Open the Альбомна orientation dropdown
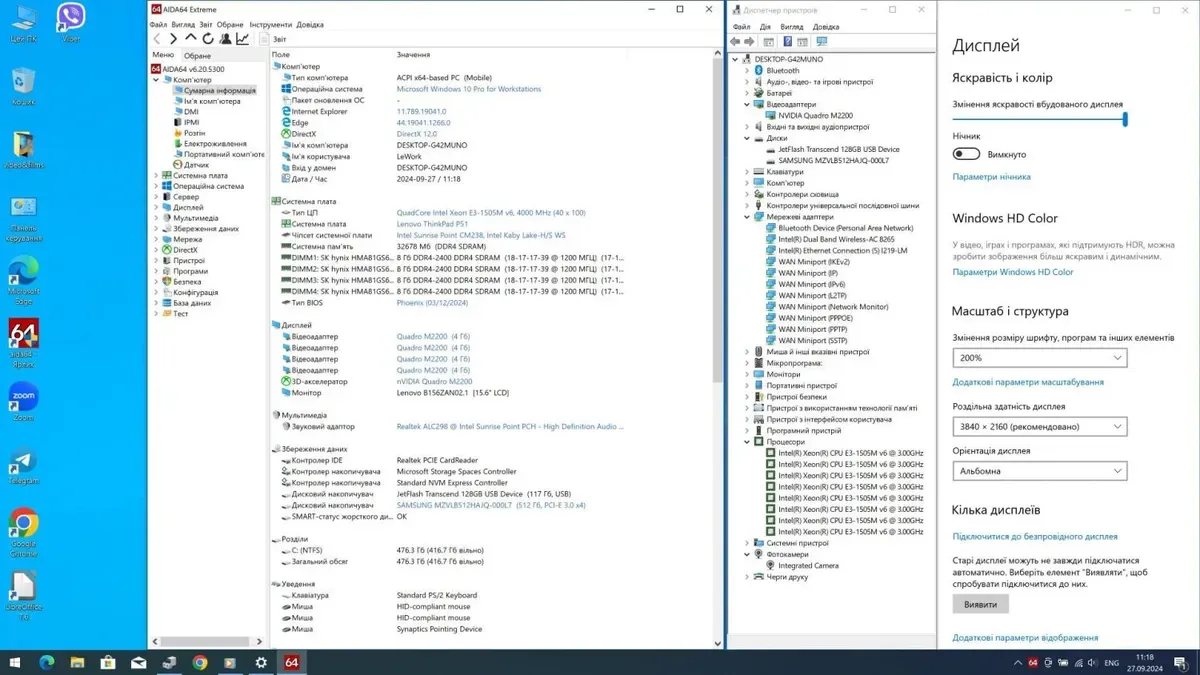Image resolution: width=1200 pixels, height=675 pixels. (x=1039, y=470)
